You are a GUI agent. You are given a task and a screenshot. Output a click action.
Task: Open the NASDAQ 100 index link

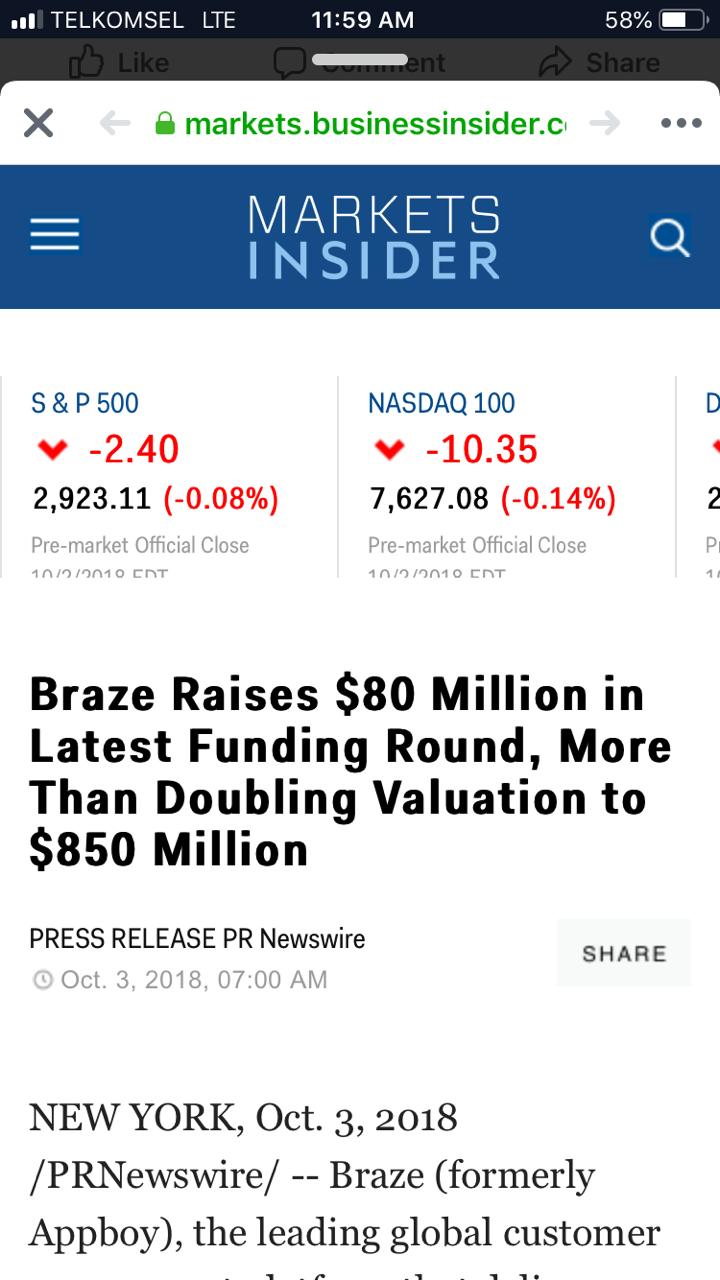(441, 403)
